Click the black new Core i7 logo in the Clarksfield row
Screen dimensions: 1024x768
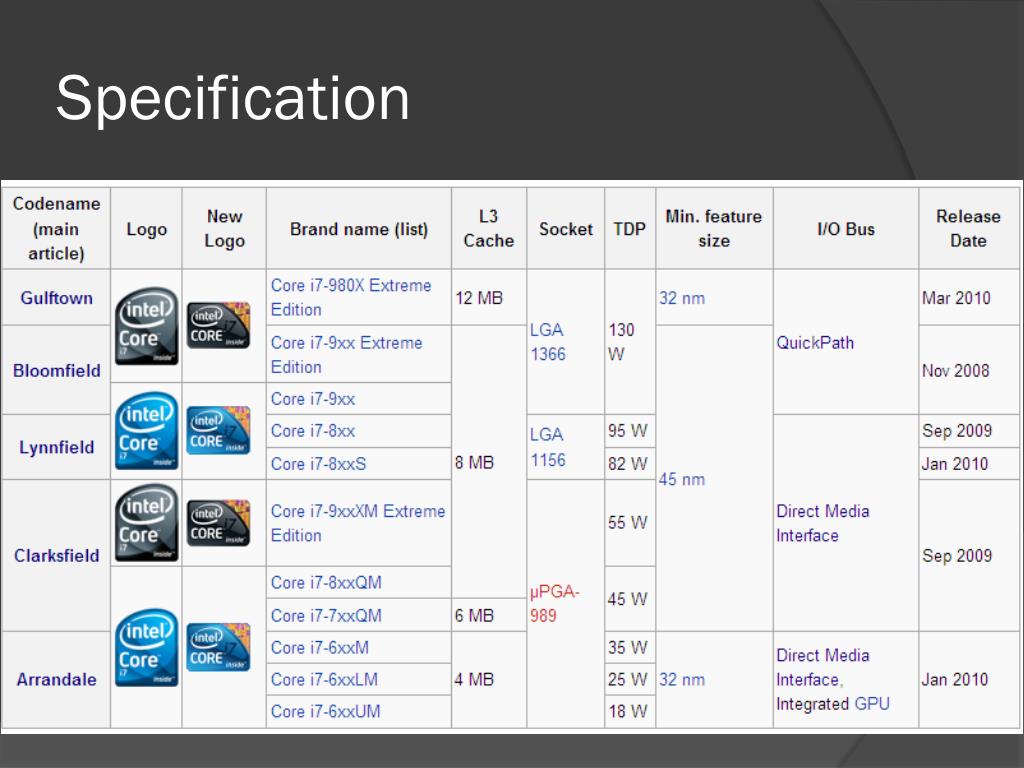[218, 522]
